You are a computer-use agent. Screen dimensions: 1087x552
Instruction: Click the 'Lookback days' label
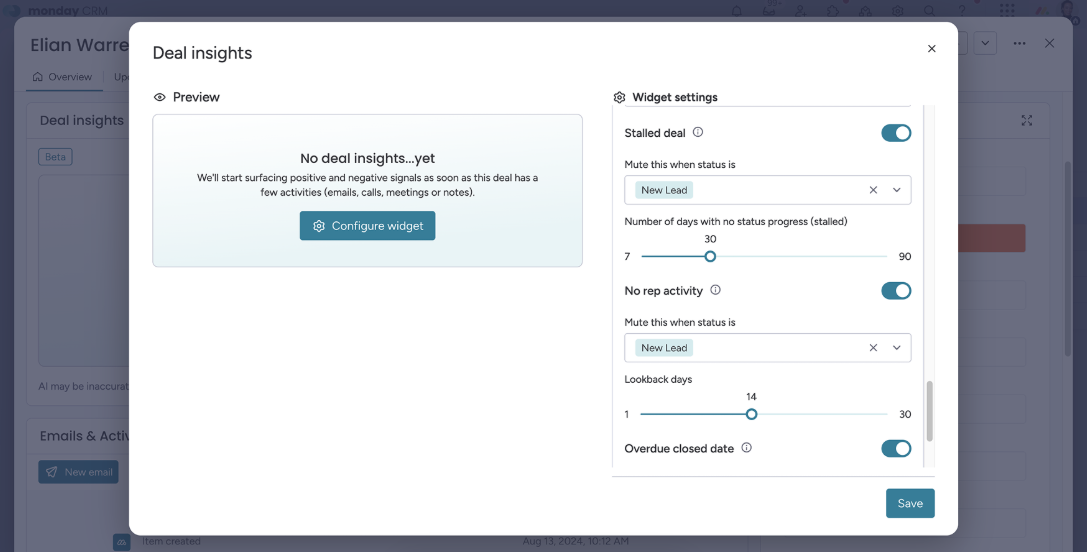pos(659,379)
